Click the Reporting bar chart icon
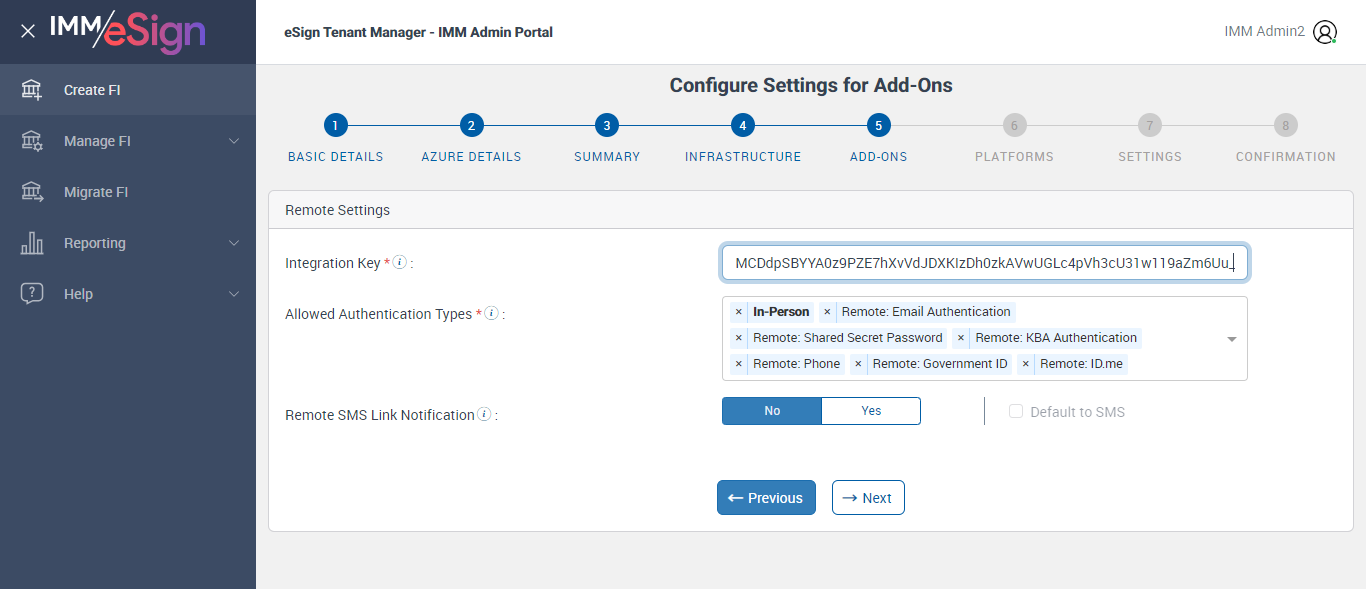Viewport: 1366px width, 589px height. (x=32, y=243)
